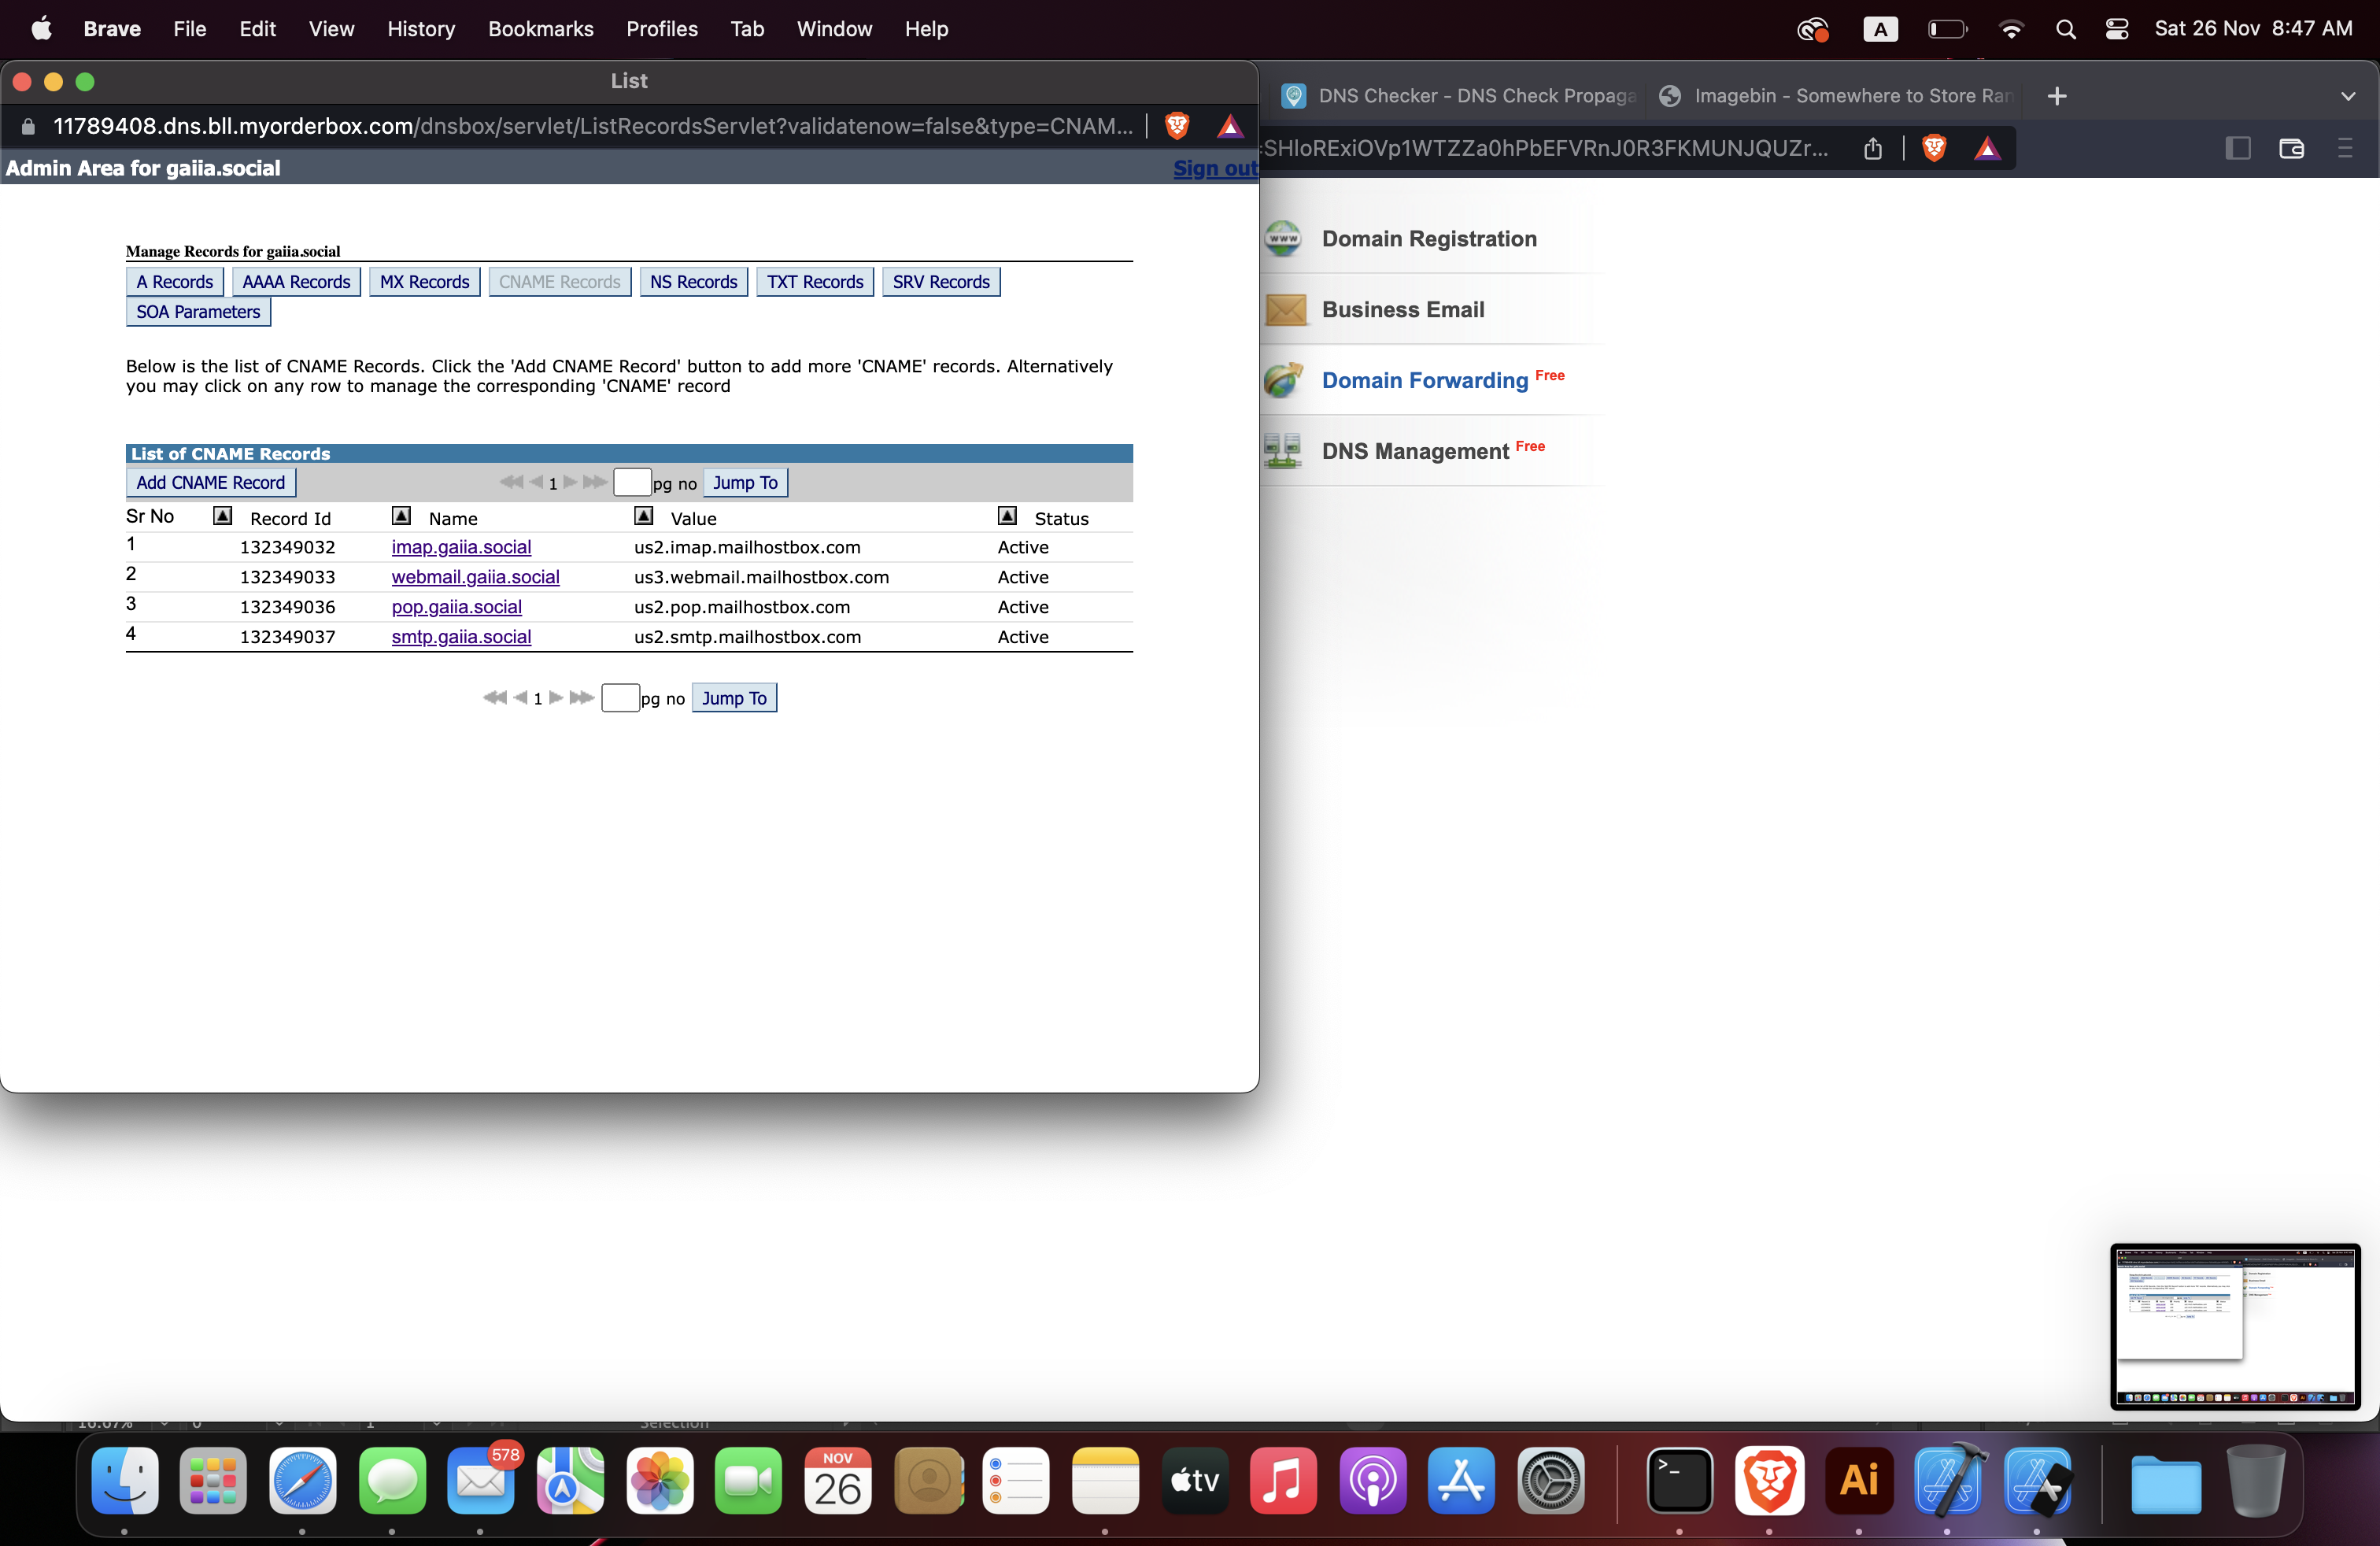Click the Brave Rewards triangle icon in List window
Image resolution: width=2380 pixels, height=1546 pixels.
point(1229,126)
